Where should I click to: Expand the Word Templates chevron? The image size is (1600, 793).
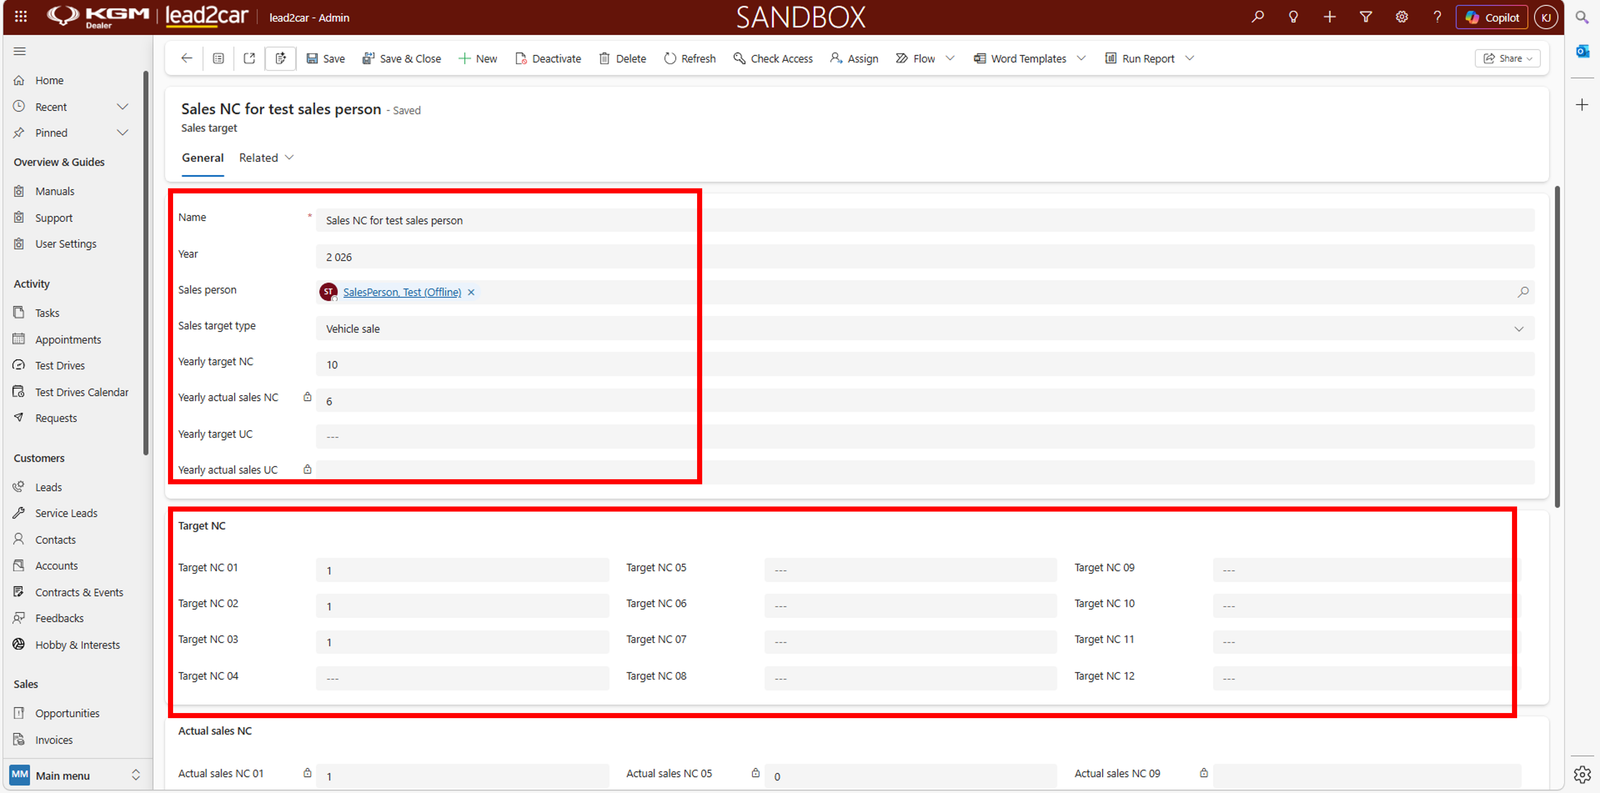pyautogui.click(x=1081, y=59)
